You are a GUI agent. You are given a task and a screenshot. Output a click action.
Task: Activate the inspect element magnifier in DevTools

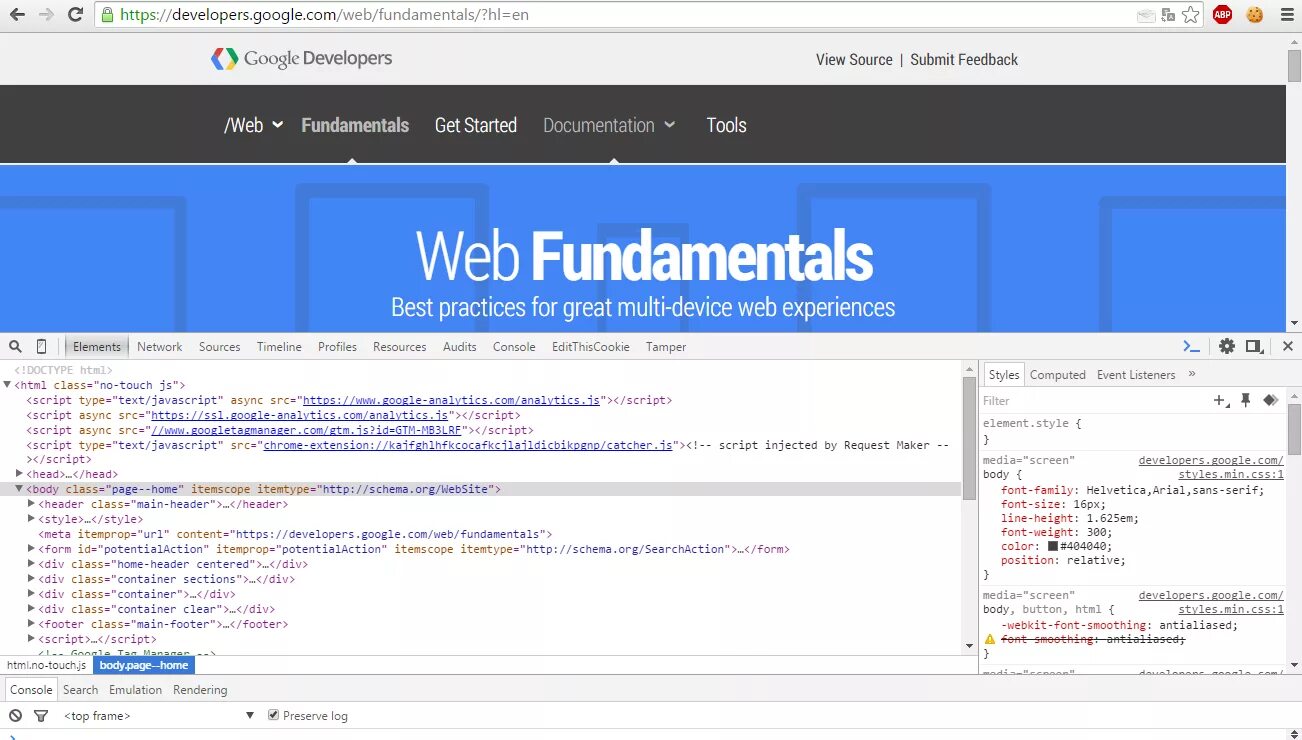point(16,347)
